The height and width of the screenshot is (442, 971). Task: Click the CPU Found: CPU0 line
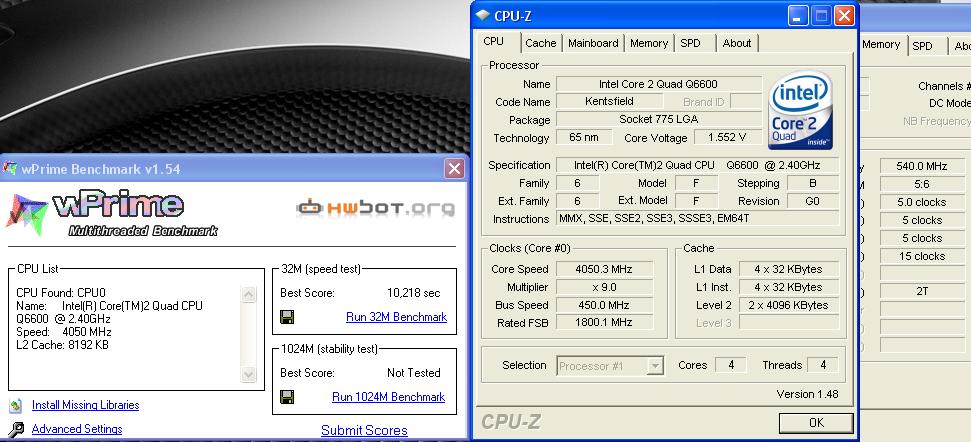61,293
